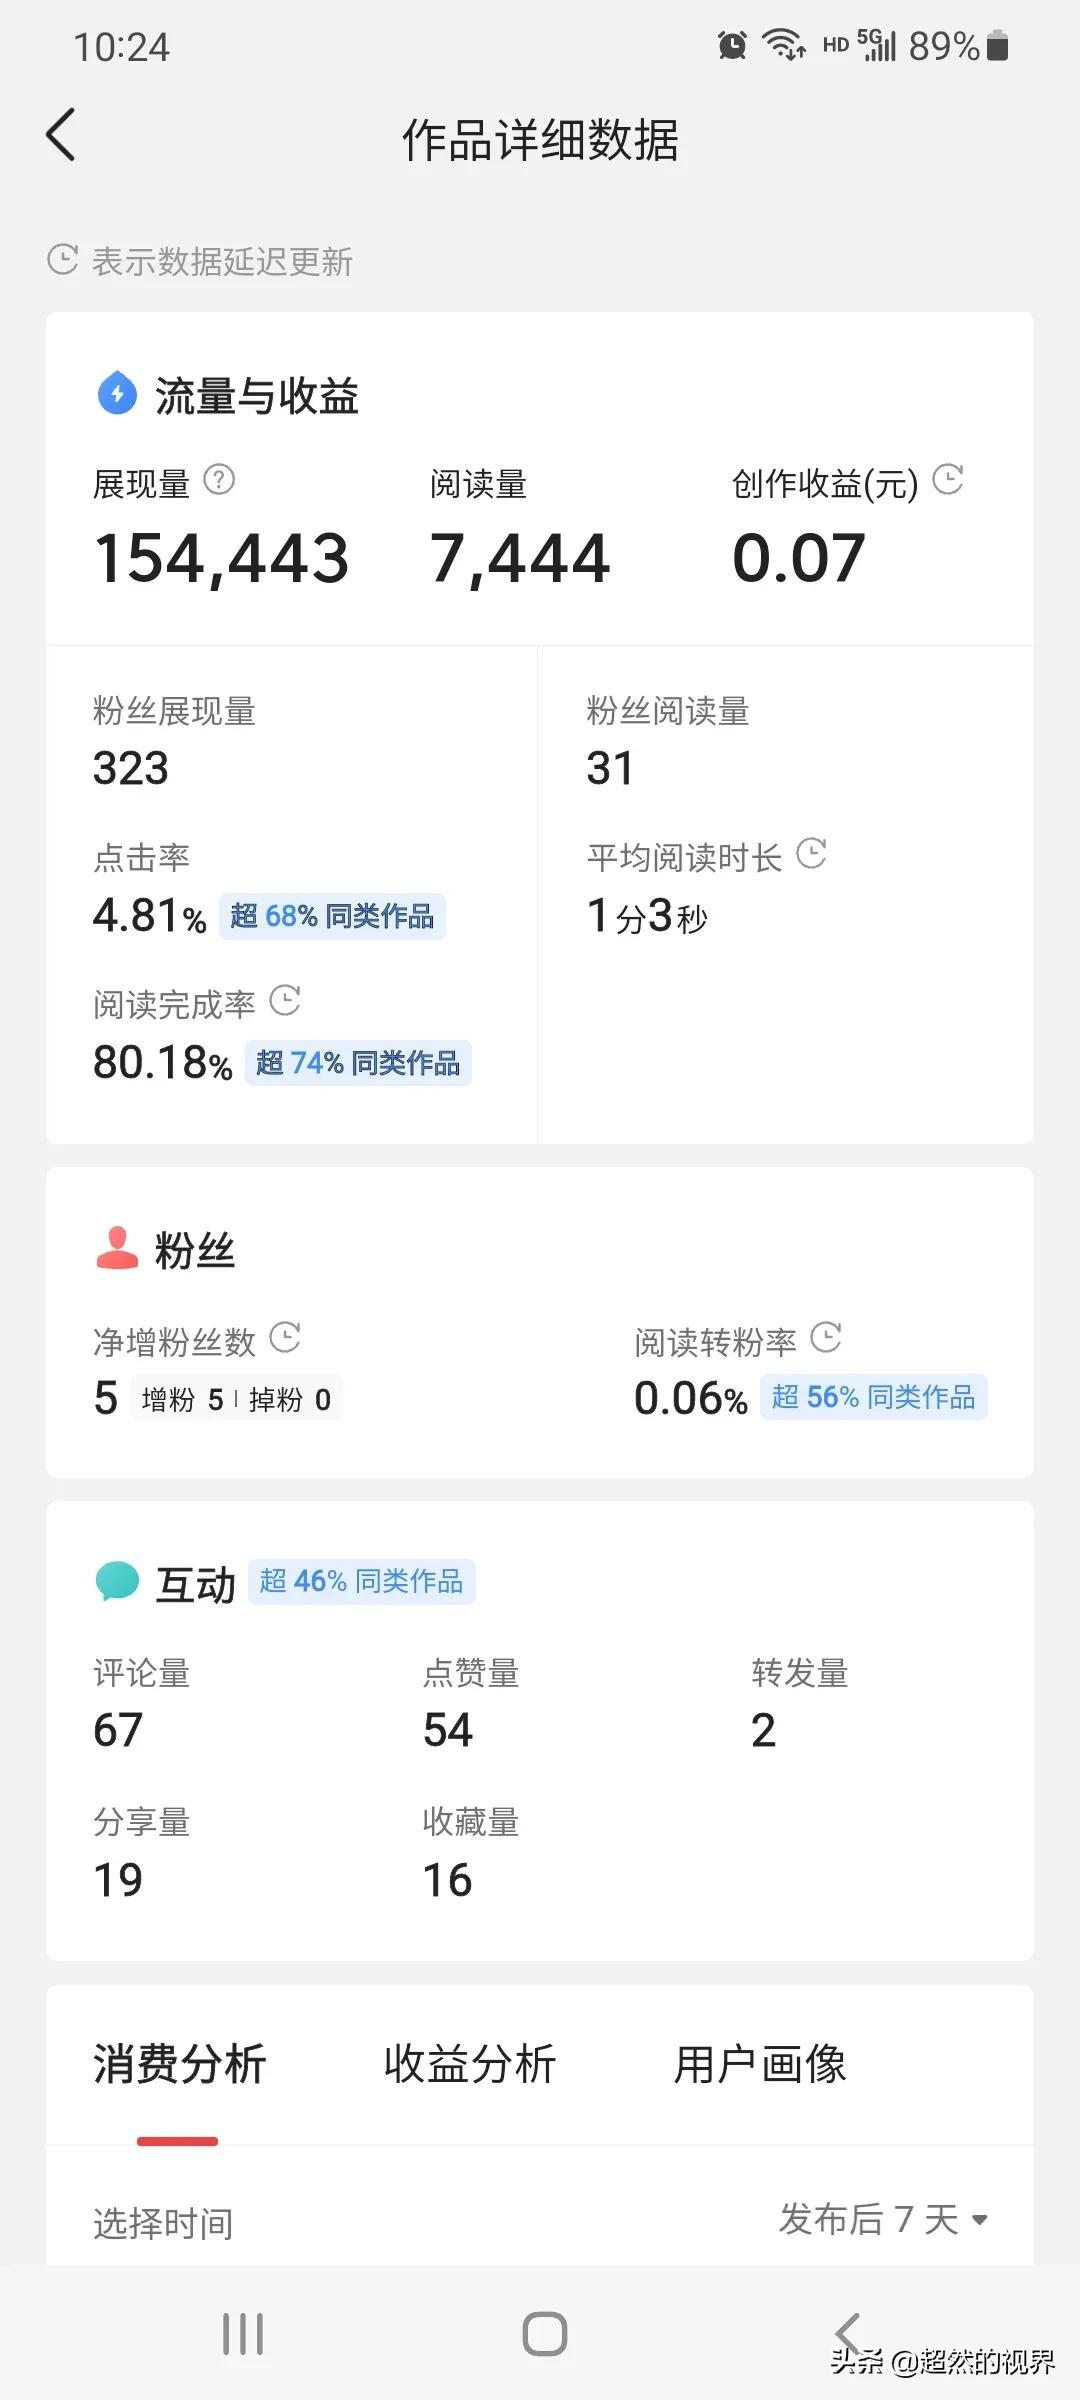Tap the 超 56% 同类作品 badge
The image size is (1080, 2400).
(x=873, y=1397)
